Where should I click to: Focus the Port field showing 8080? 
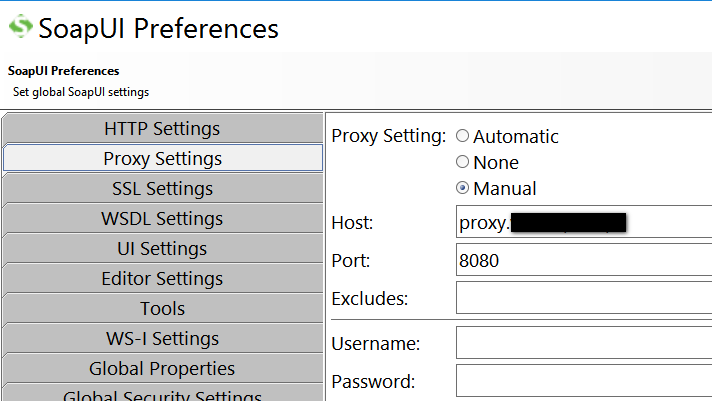[x=583, y=260]
